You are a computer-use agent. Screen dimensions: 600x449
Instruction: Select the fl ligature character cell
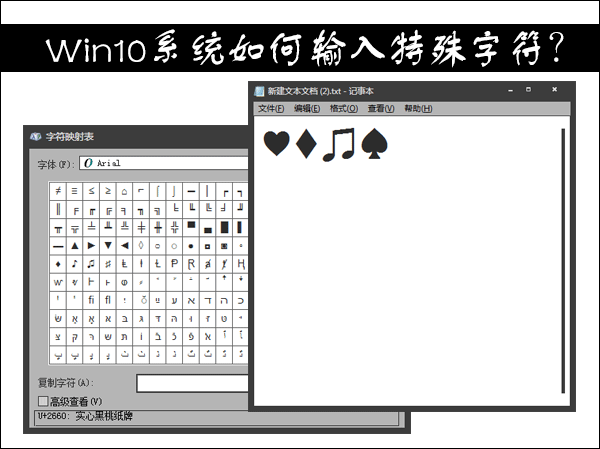[x=108, y=300]
